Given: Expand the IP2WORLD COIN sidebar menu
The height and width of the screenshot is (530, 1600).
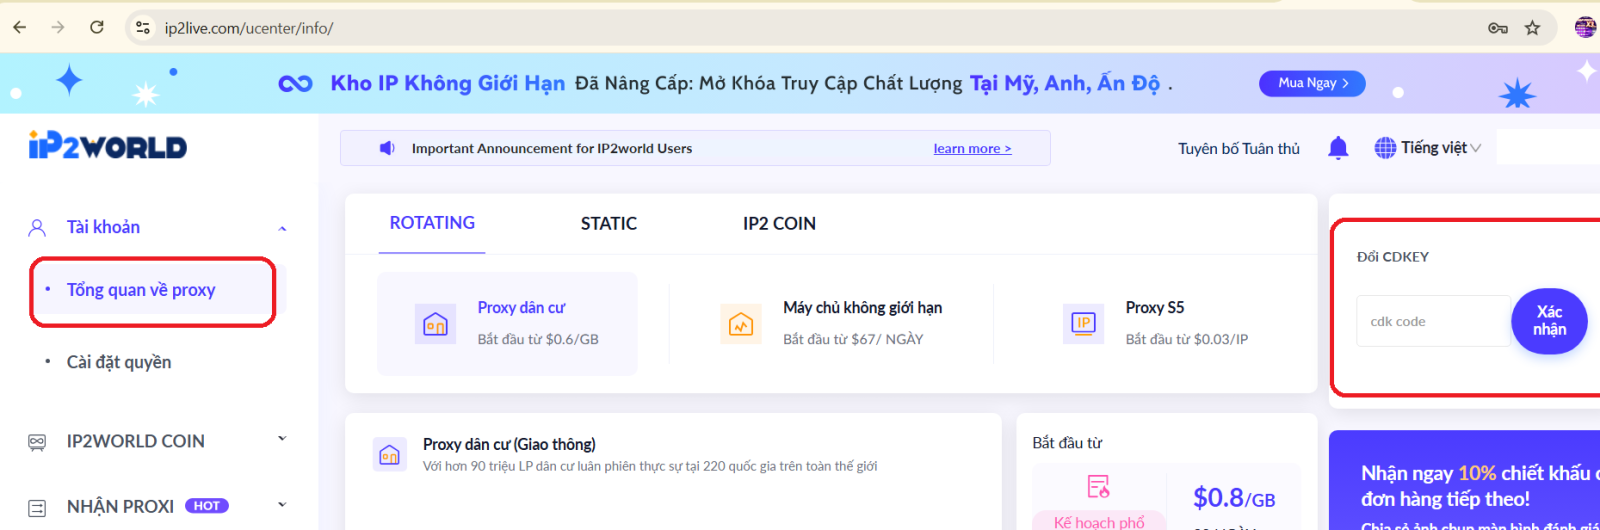Looking at the screenshot, I should coord(282,439).
